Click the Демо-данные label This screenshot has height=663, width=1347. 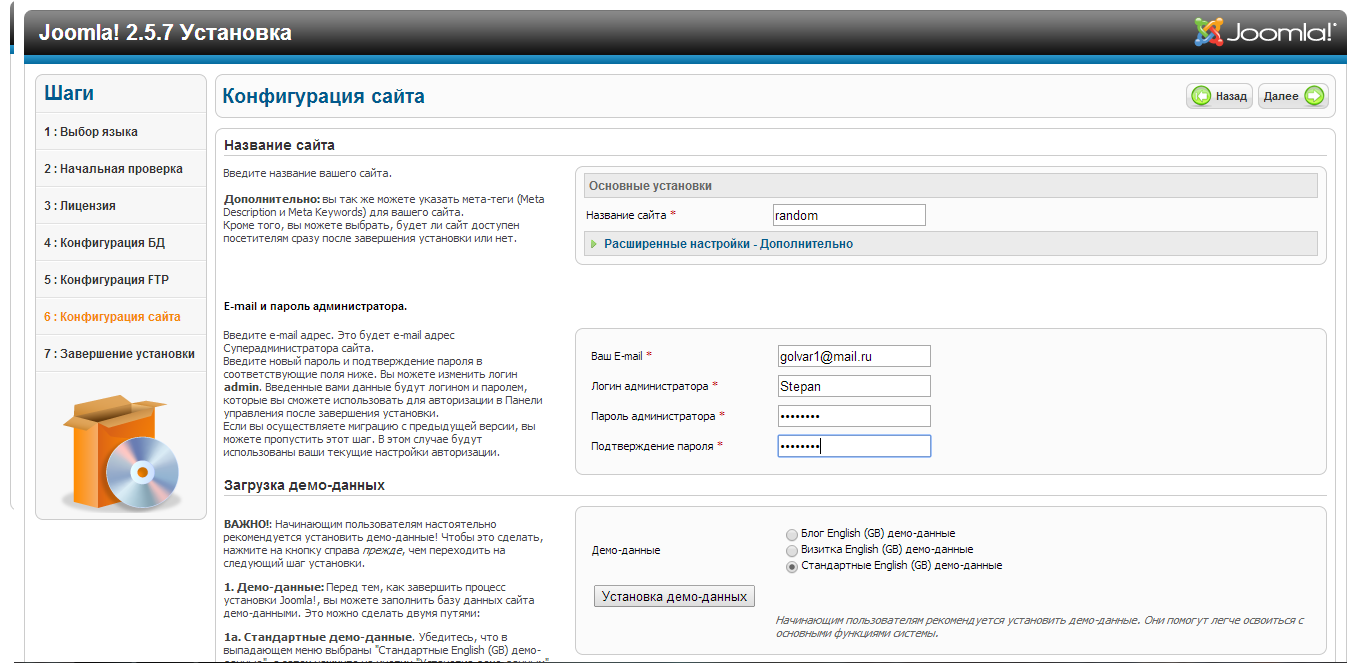click(x=626, y=550)
